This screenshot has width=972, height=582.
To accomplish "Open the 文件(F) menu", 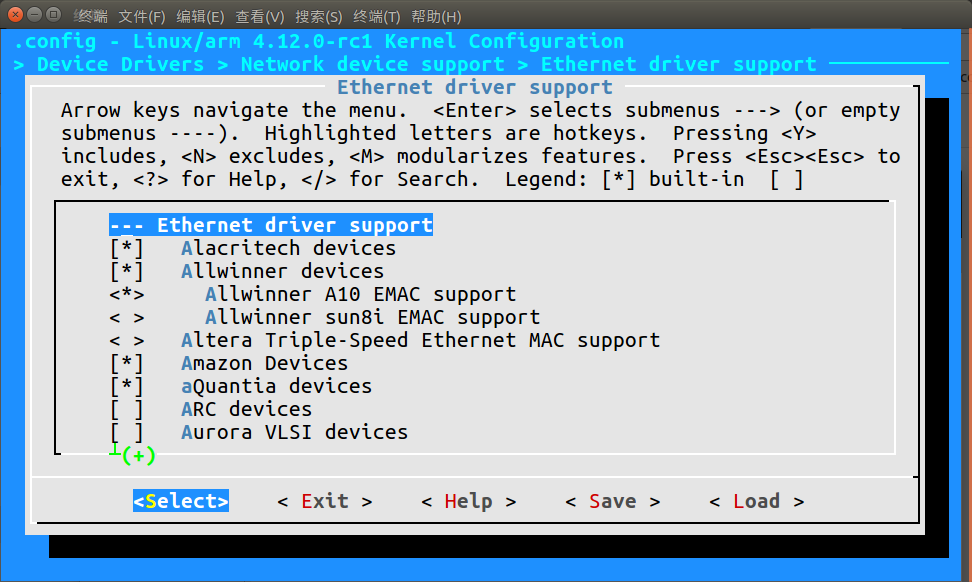I will point(142,16).
